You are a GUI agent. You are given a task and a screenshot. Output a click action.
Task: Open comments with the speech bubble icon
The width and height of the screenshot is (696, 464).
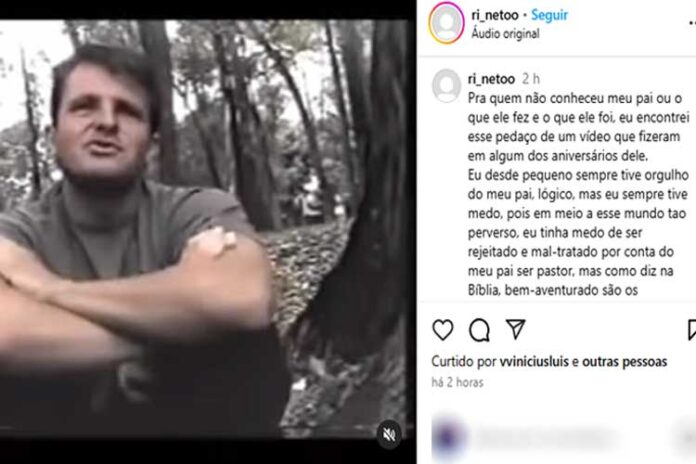click(479, 330)
